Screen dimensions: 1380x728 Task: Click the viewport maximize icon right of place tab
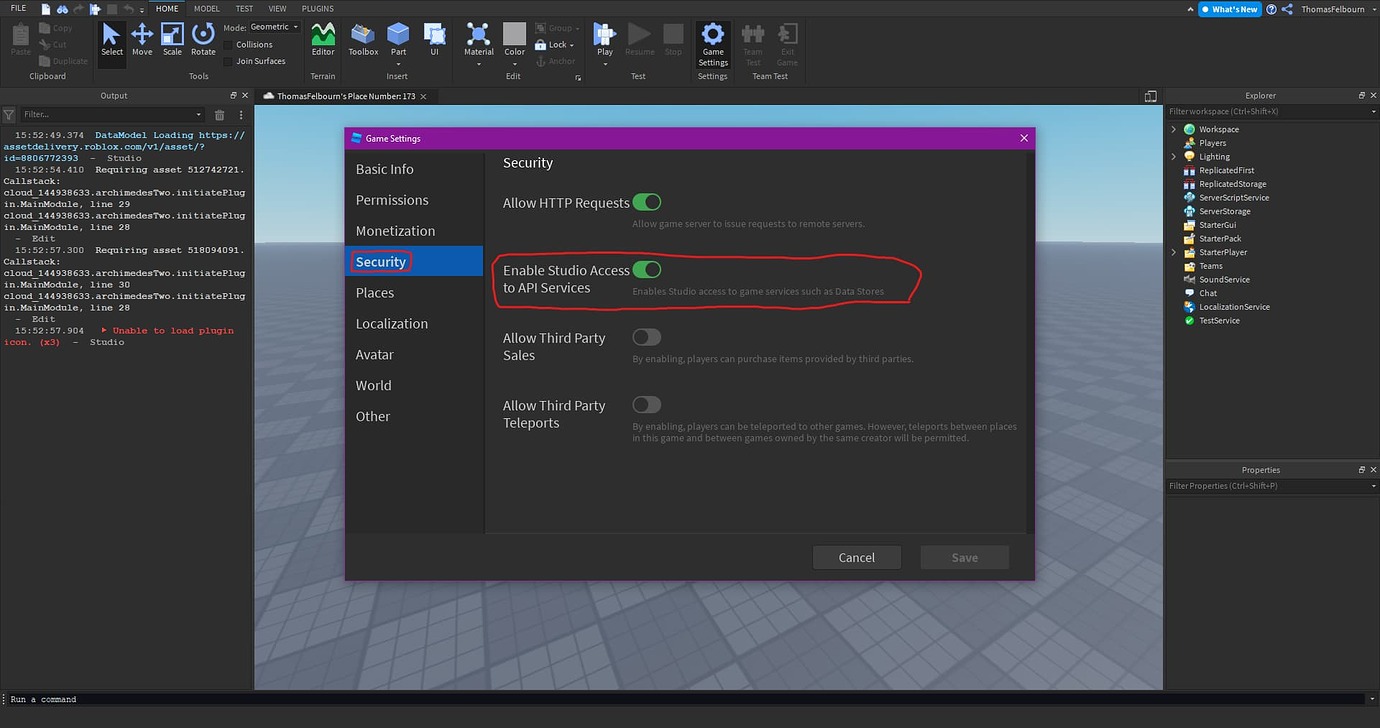(x=1151, y=96)
